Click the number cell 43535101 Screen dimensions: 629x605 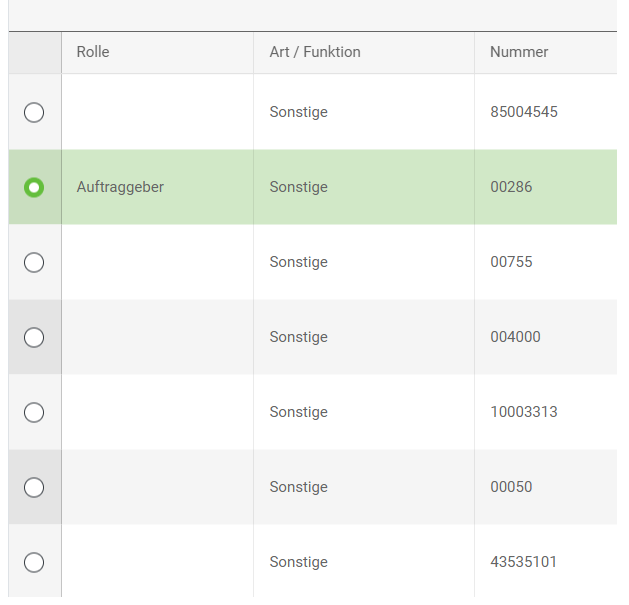coord(524,562)
